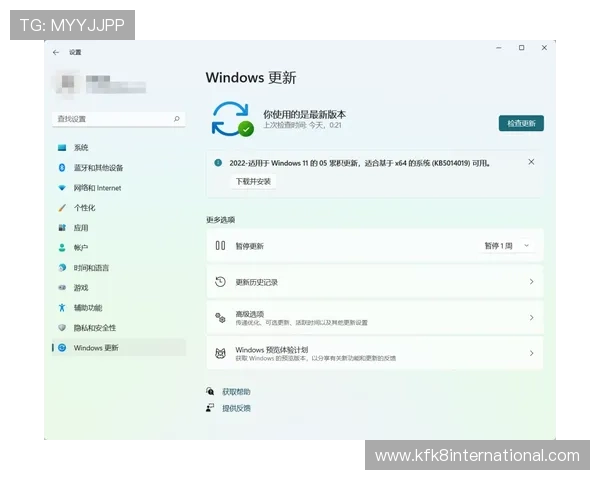The image size is (600, 480).
Task: Click the blurred user profile avatar
Action: pos(67,85)
